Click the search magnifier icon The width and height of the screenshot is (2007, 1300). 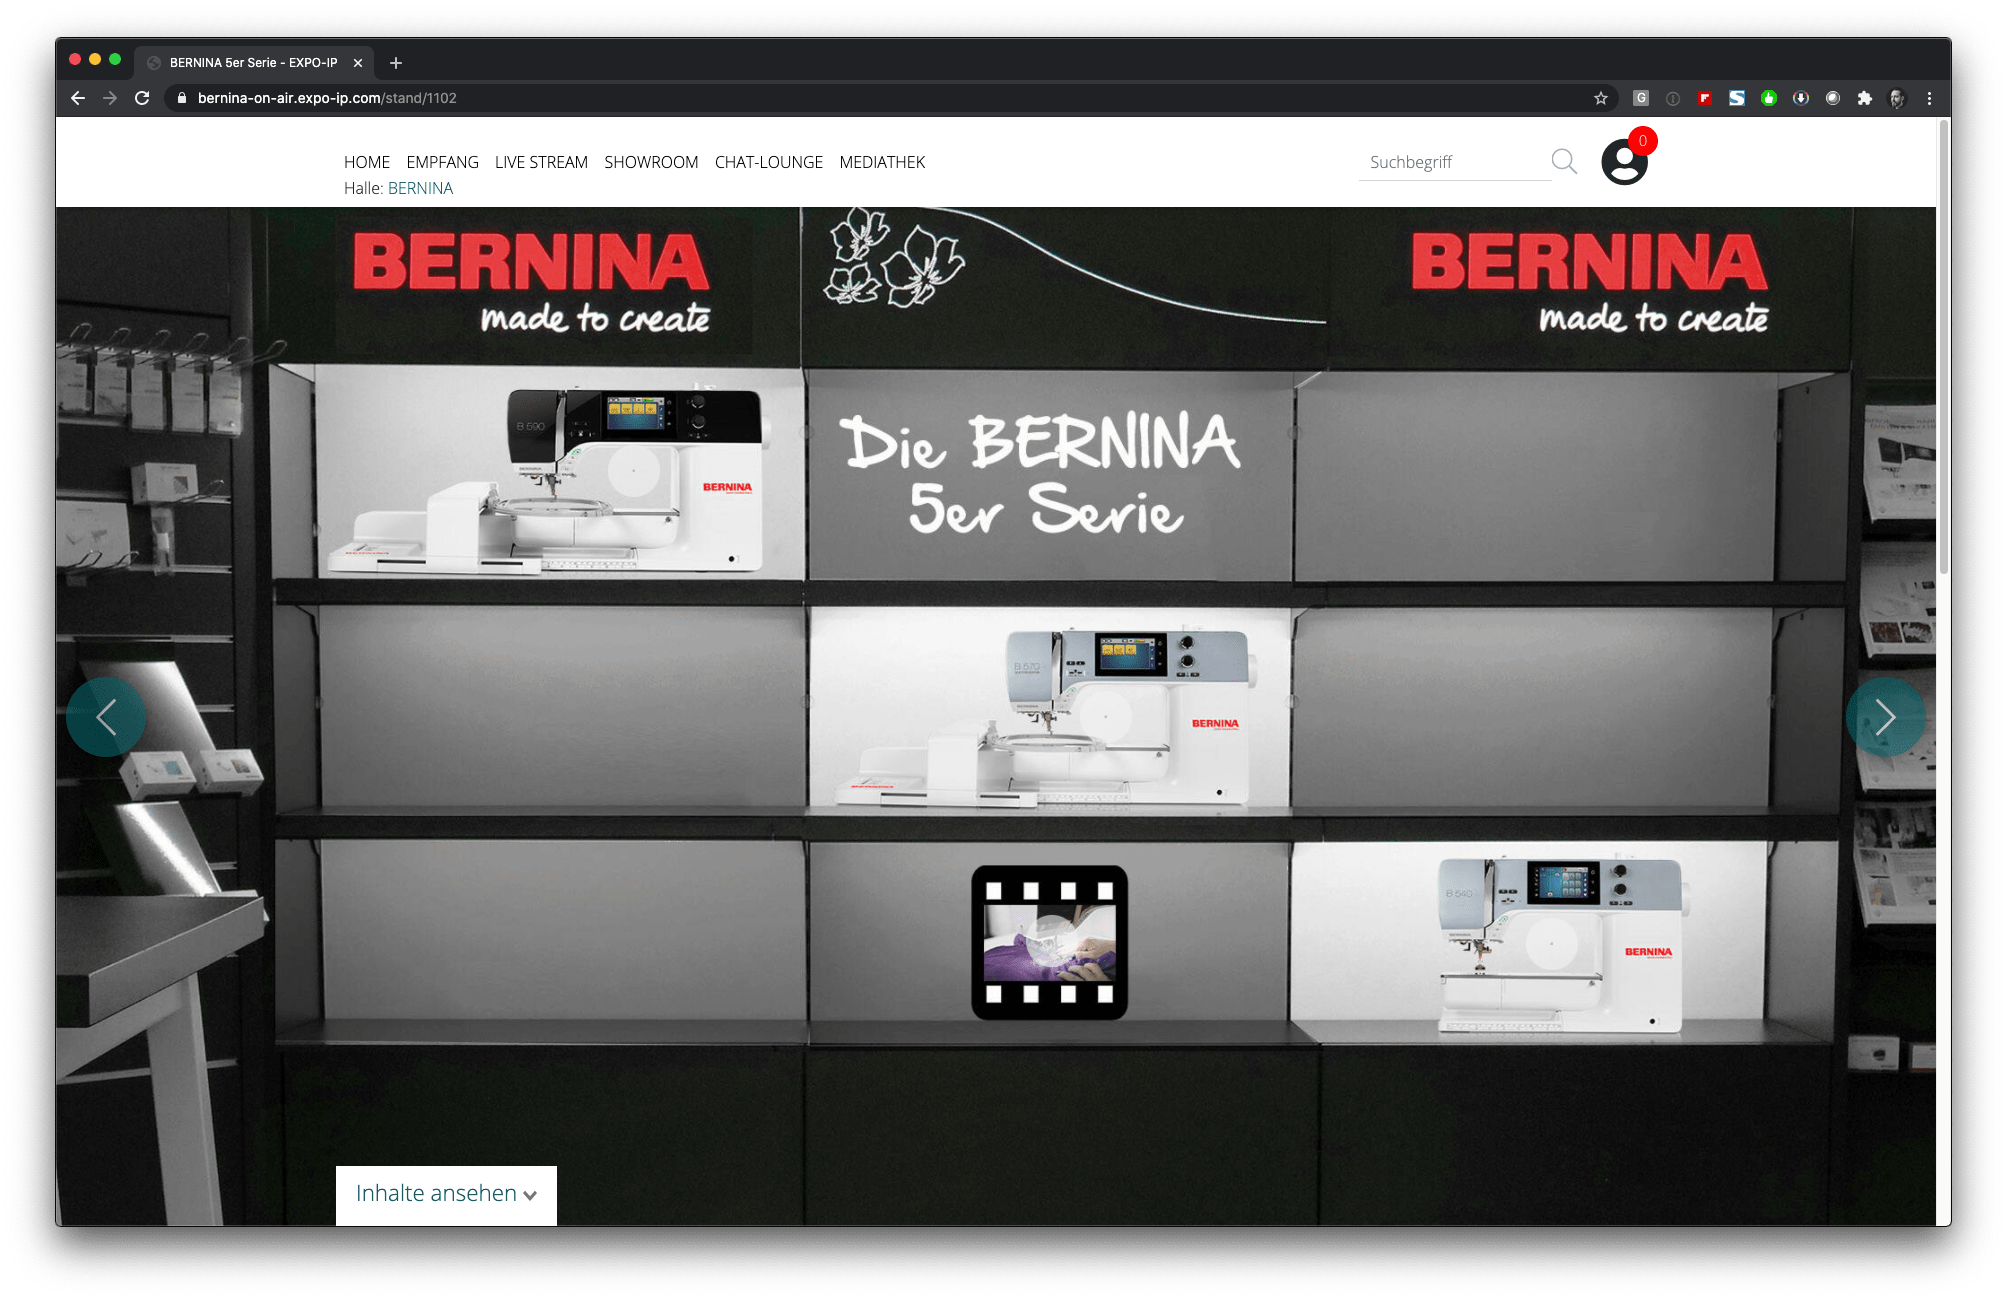point(1564,162)
